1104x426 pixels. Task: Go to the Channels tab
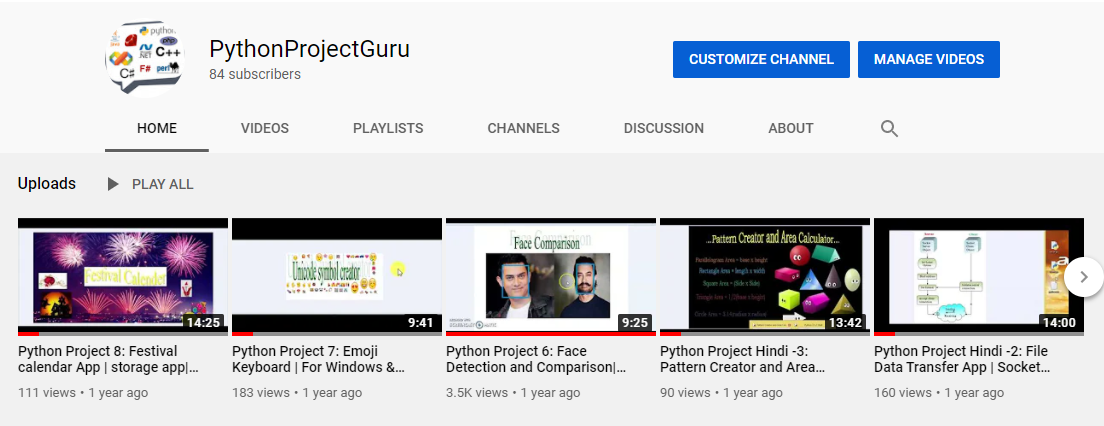[523, 128]
